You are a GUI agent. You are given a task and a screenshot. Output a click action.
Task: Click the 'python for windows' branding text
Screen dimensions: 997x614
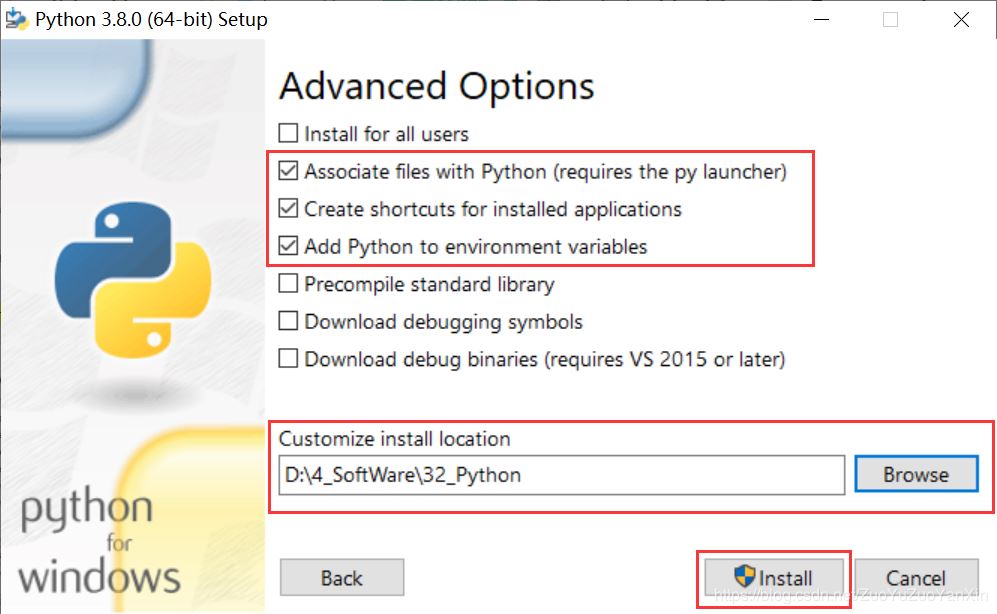pyautogui.click(x=99, y=543)
